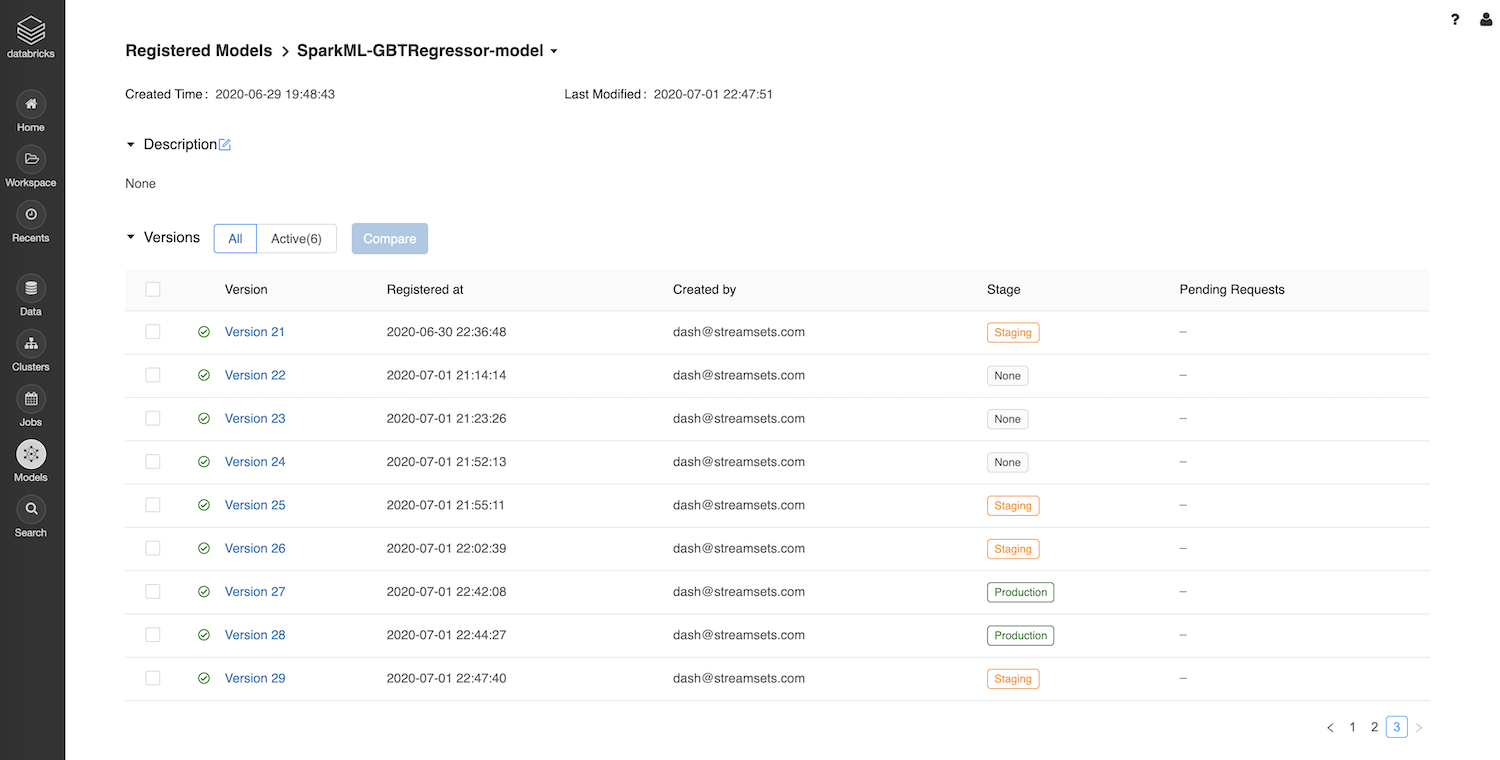Click the green status icon for Version 24

coord(204,462)
